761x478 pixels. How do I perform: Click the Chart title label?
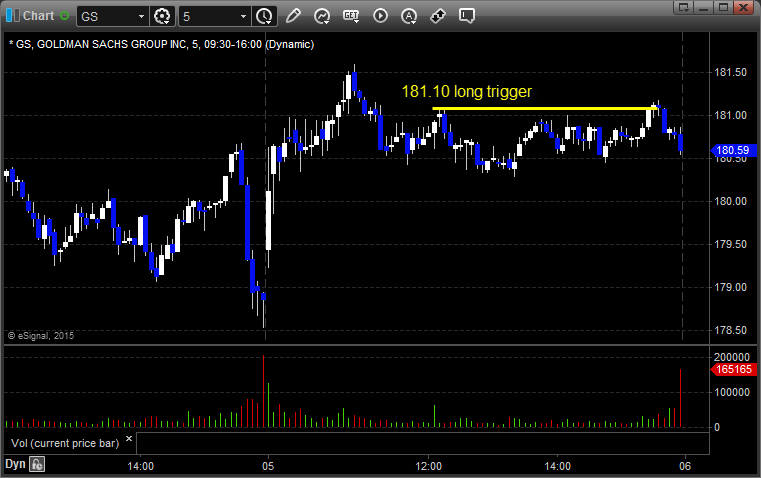click(x=38, y=16)
